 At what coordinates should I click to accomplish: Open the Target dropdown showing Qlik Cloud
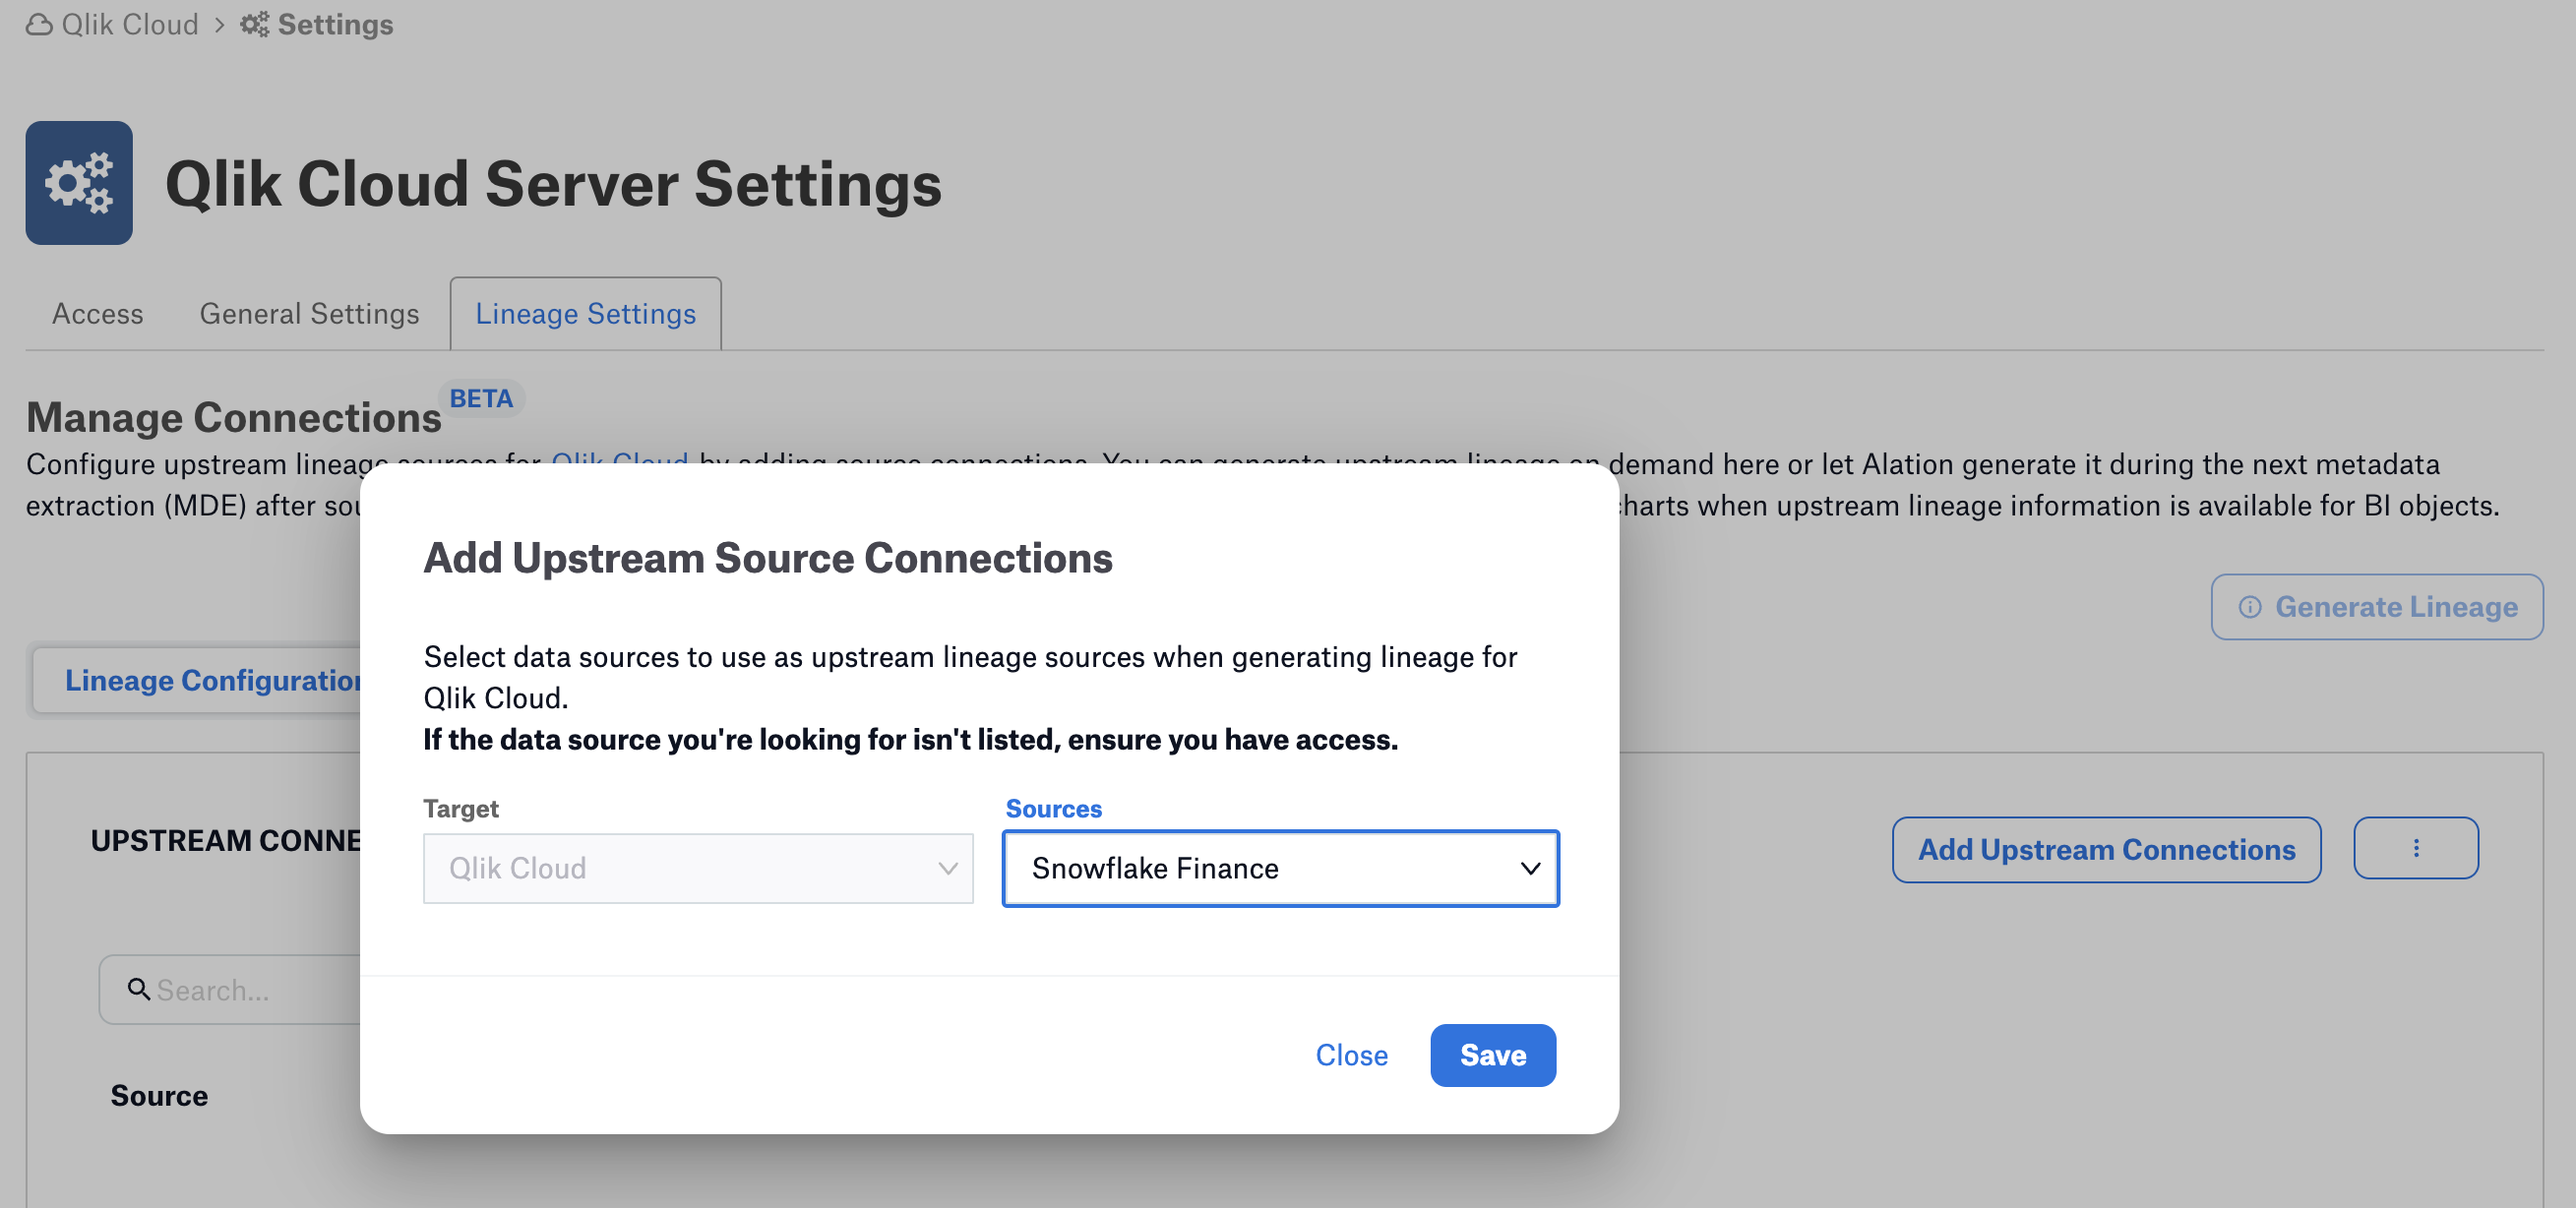698,868
